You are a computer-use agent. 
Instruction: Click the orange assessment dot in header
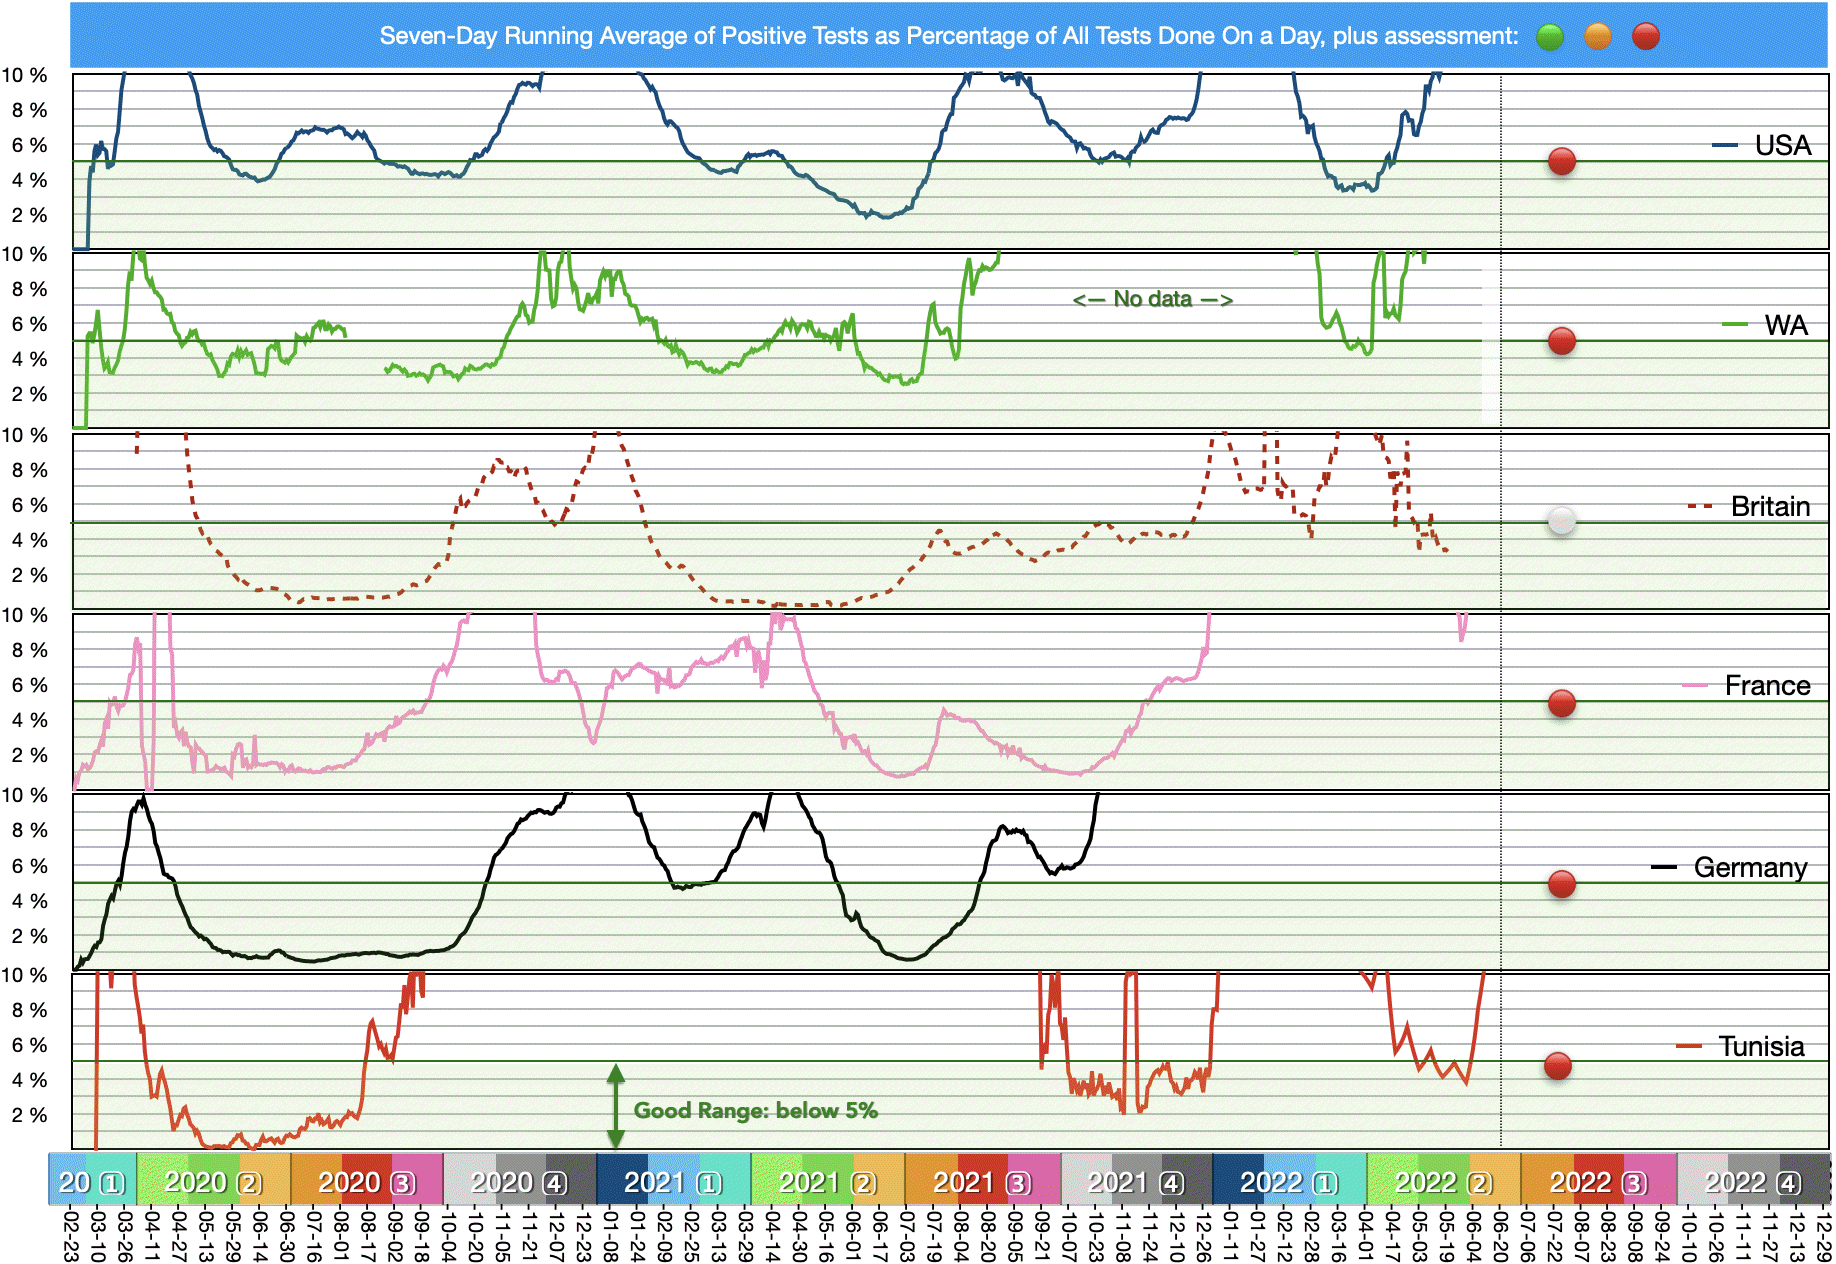1598,37
